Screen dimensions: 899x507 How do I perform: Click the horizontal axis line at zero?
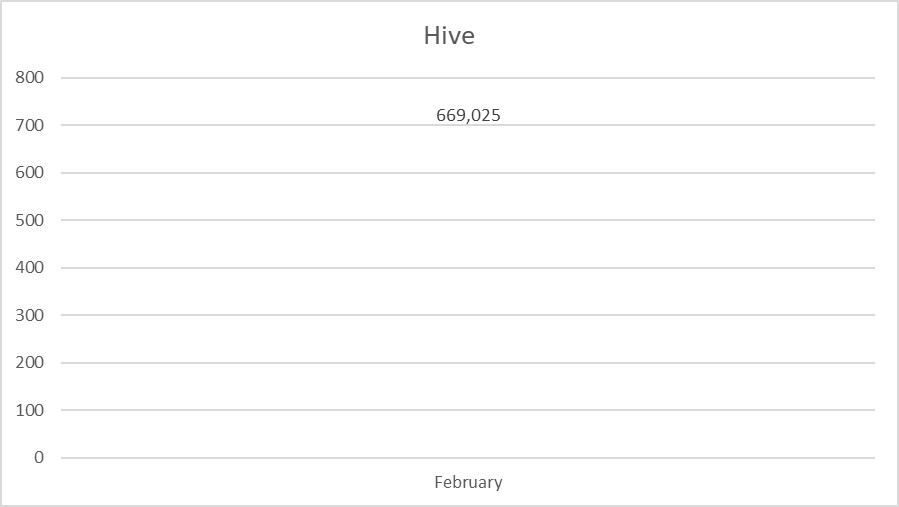pos(468,458)
